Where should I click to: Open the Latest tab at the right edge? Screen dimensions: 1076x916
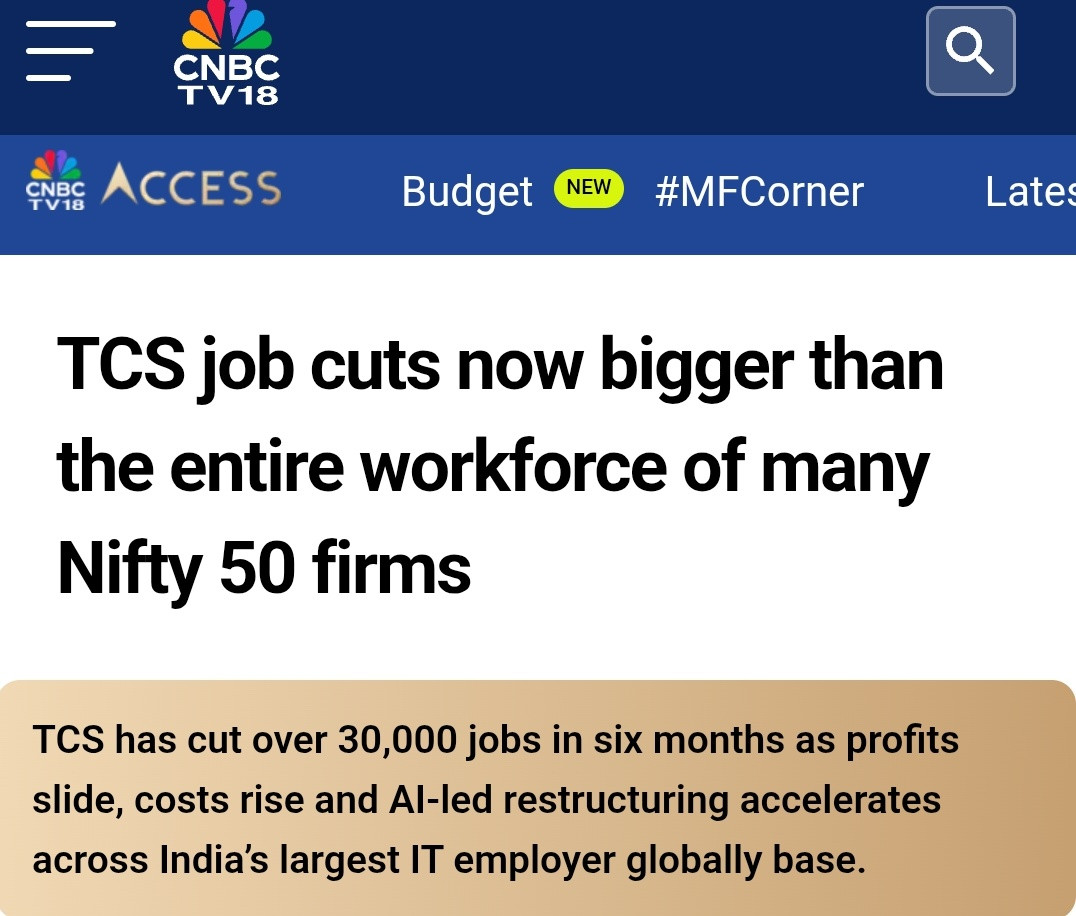coord(1030,191)
